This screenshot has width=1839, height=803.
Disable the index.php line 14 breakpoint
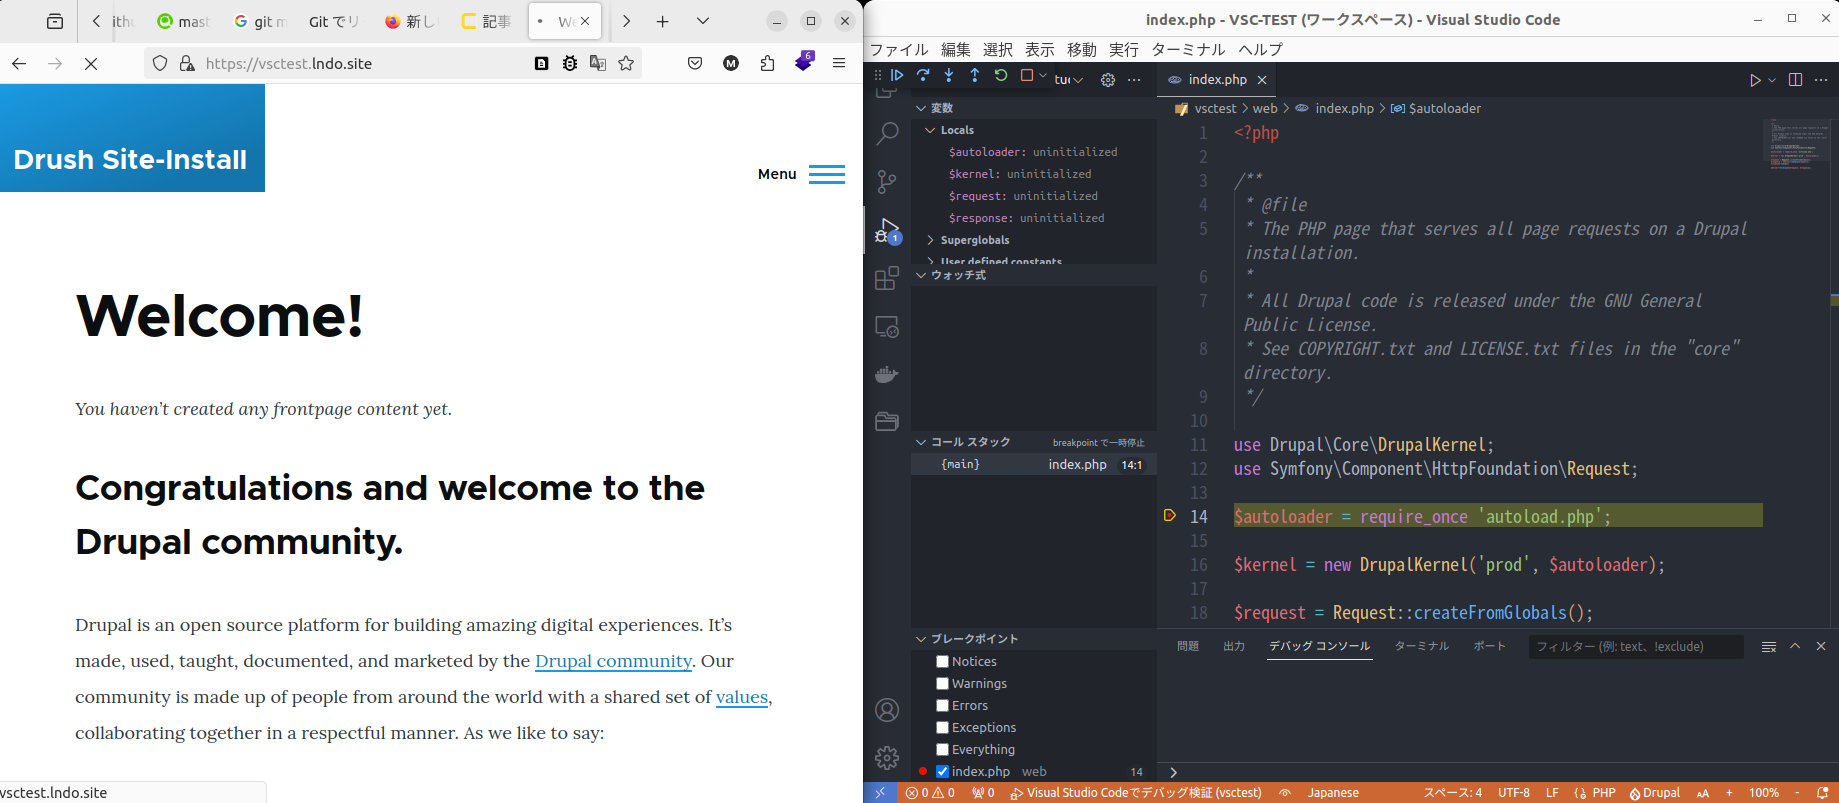pyautogui.click(x=942, y=772)
